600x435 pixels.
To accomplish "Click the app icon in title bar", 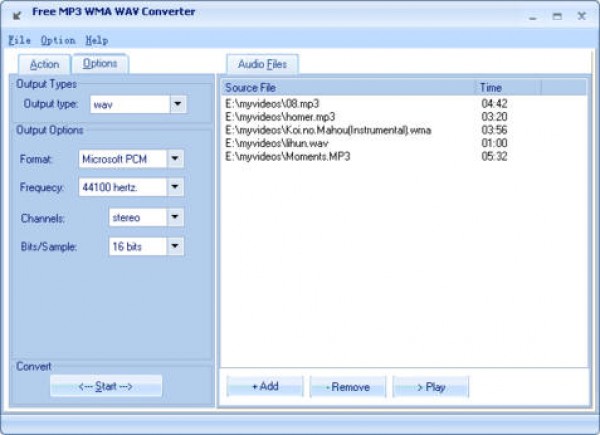I will pyautogui.click(x=17, y=14).
